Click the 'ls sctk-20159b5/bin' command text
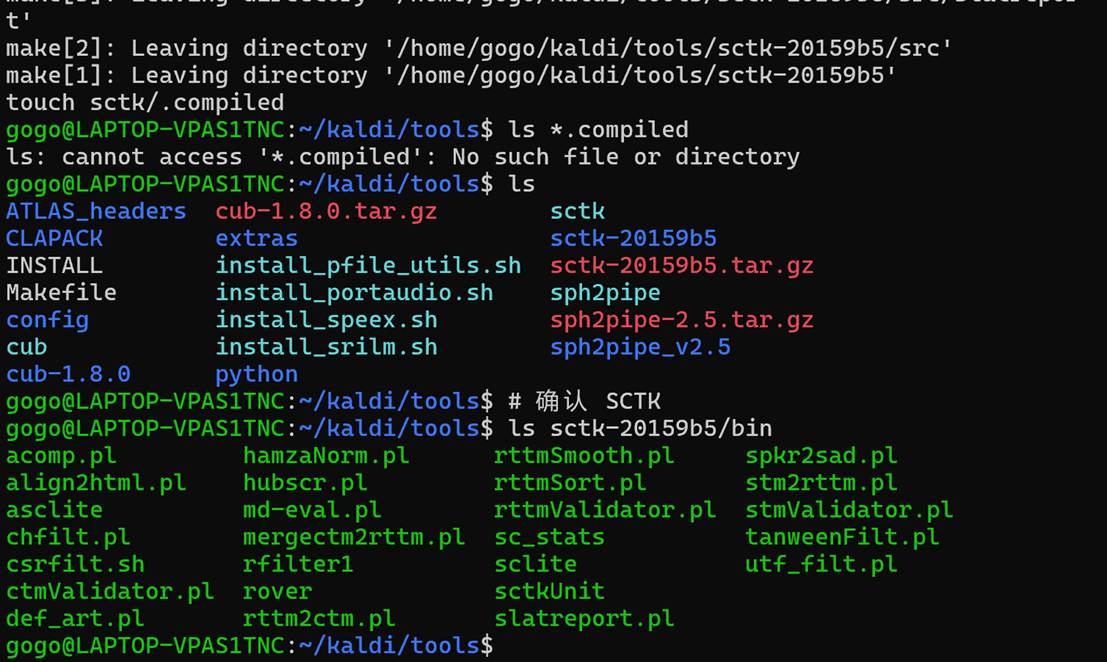The height and width of the screenshot is (662, 1107). 640,428
